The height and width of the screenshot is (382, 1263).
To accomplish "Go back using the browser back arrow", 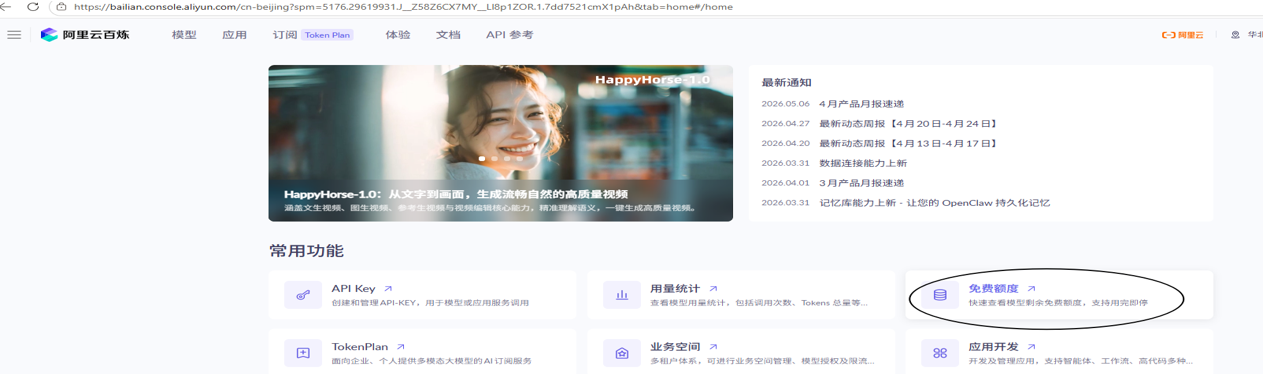I will tap(6, 6).
